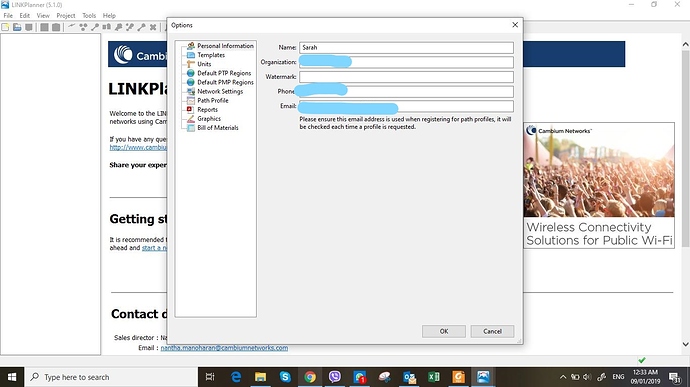The width and height of the screenshot is (690, 387).
Task: Cancel the Options dialog
Action: click(x=492, y=331)
